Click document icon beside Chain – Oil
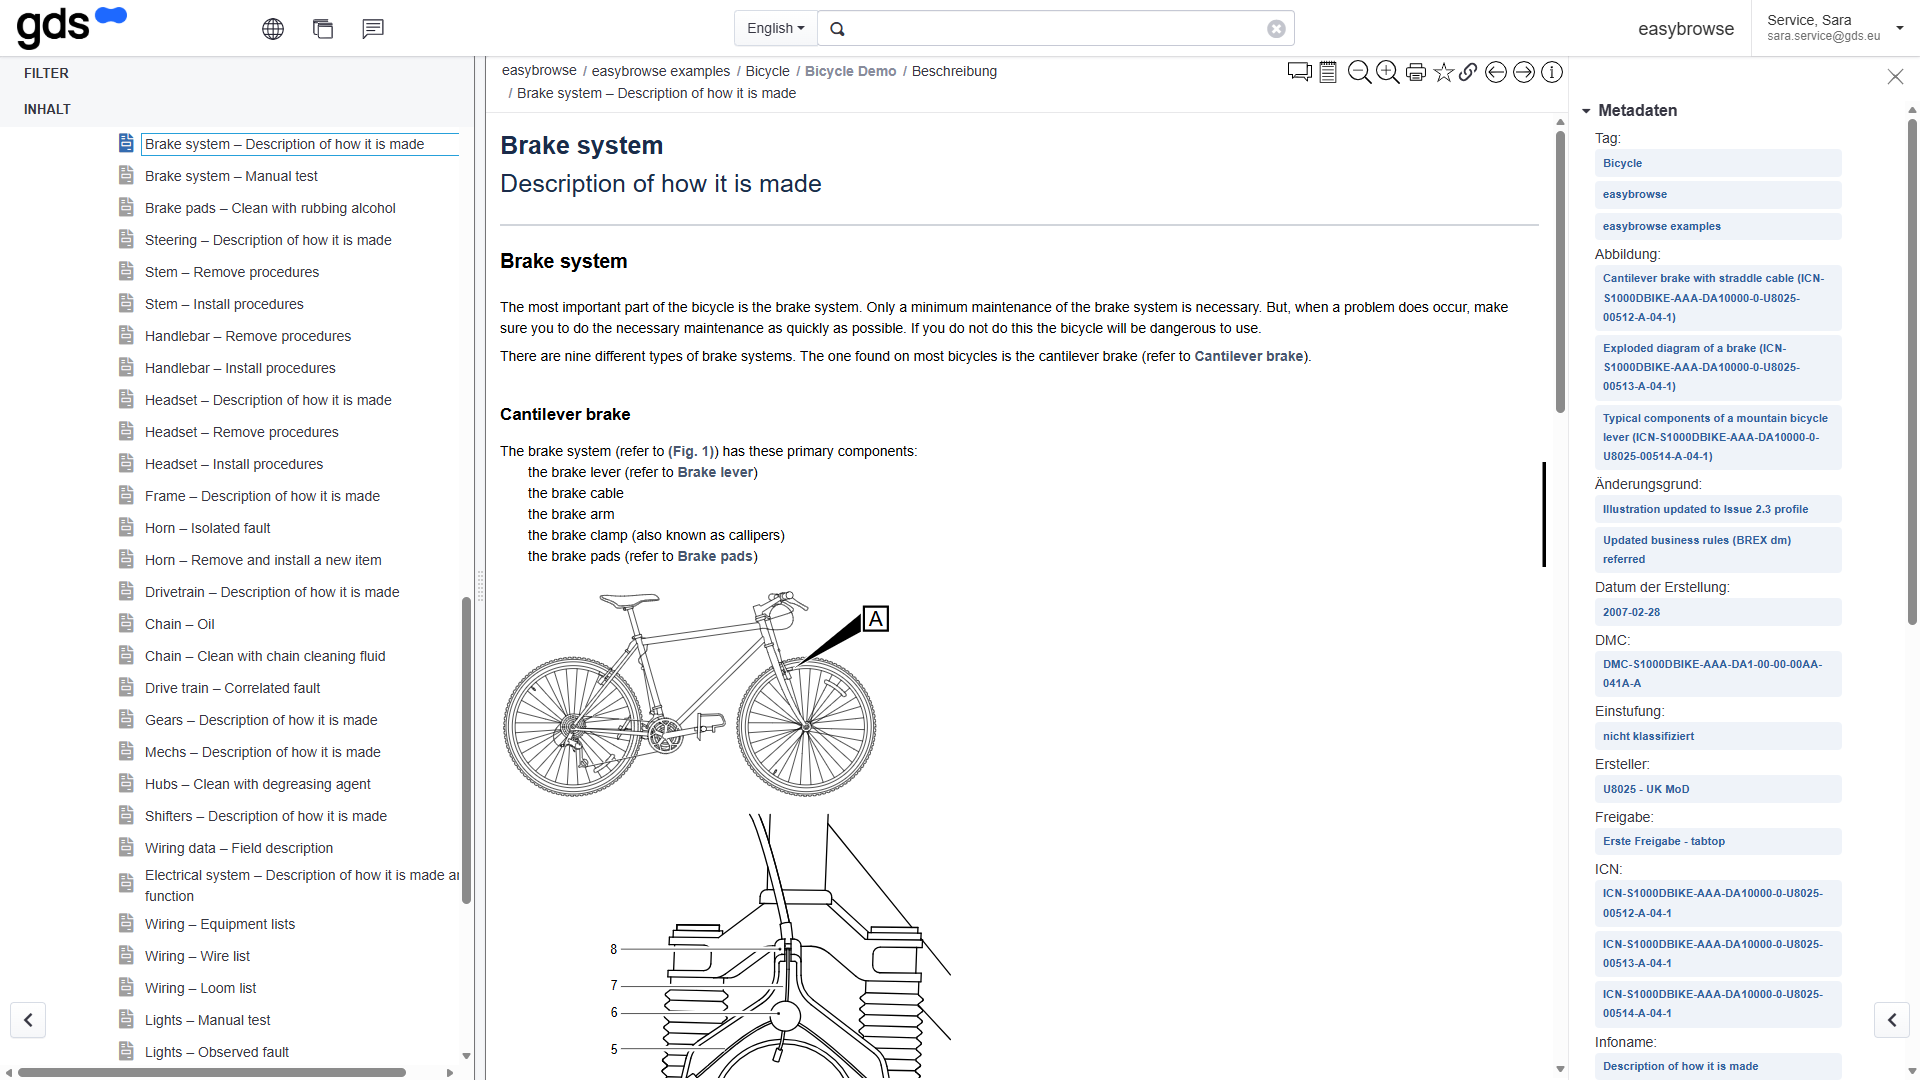 [x=126, y=624]
